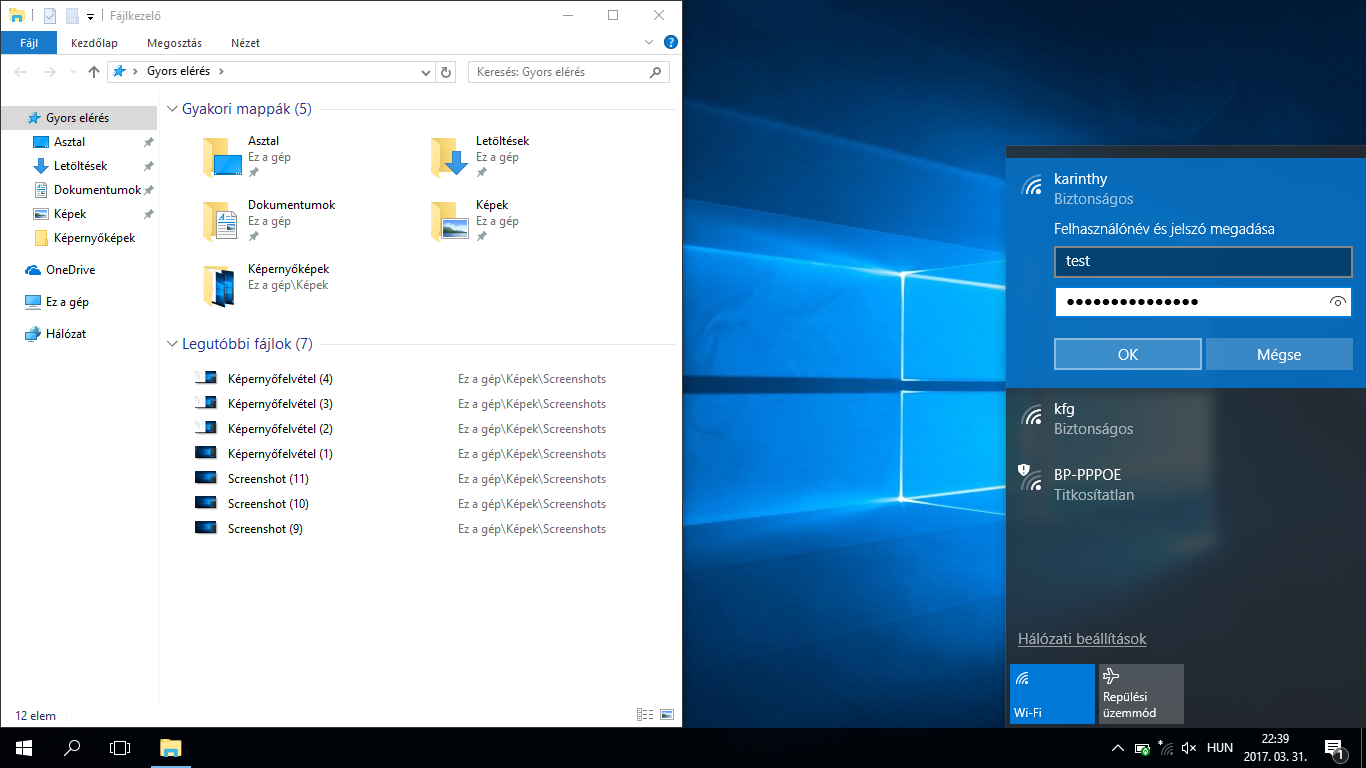Collapse the Legutóbbi fájlok group
Image resolution: width=1366 pixels, height=768 pixels.
point(172,344)
